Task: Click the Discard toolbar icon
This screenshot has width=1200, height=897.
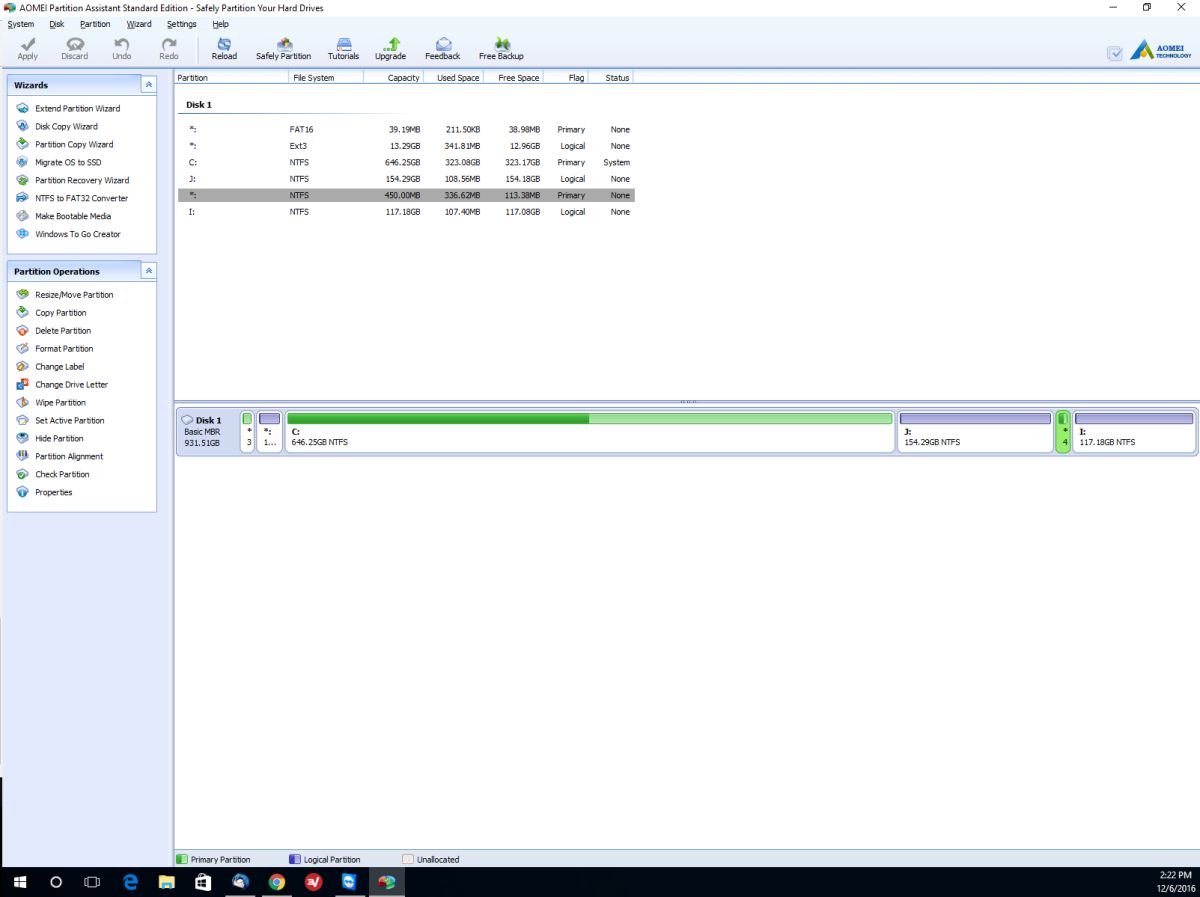Action: [x=75, y=49]
